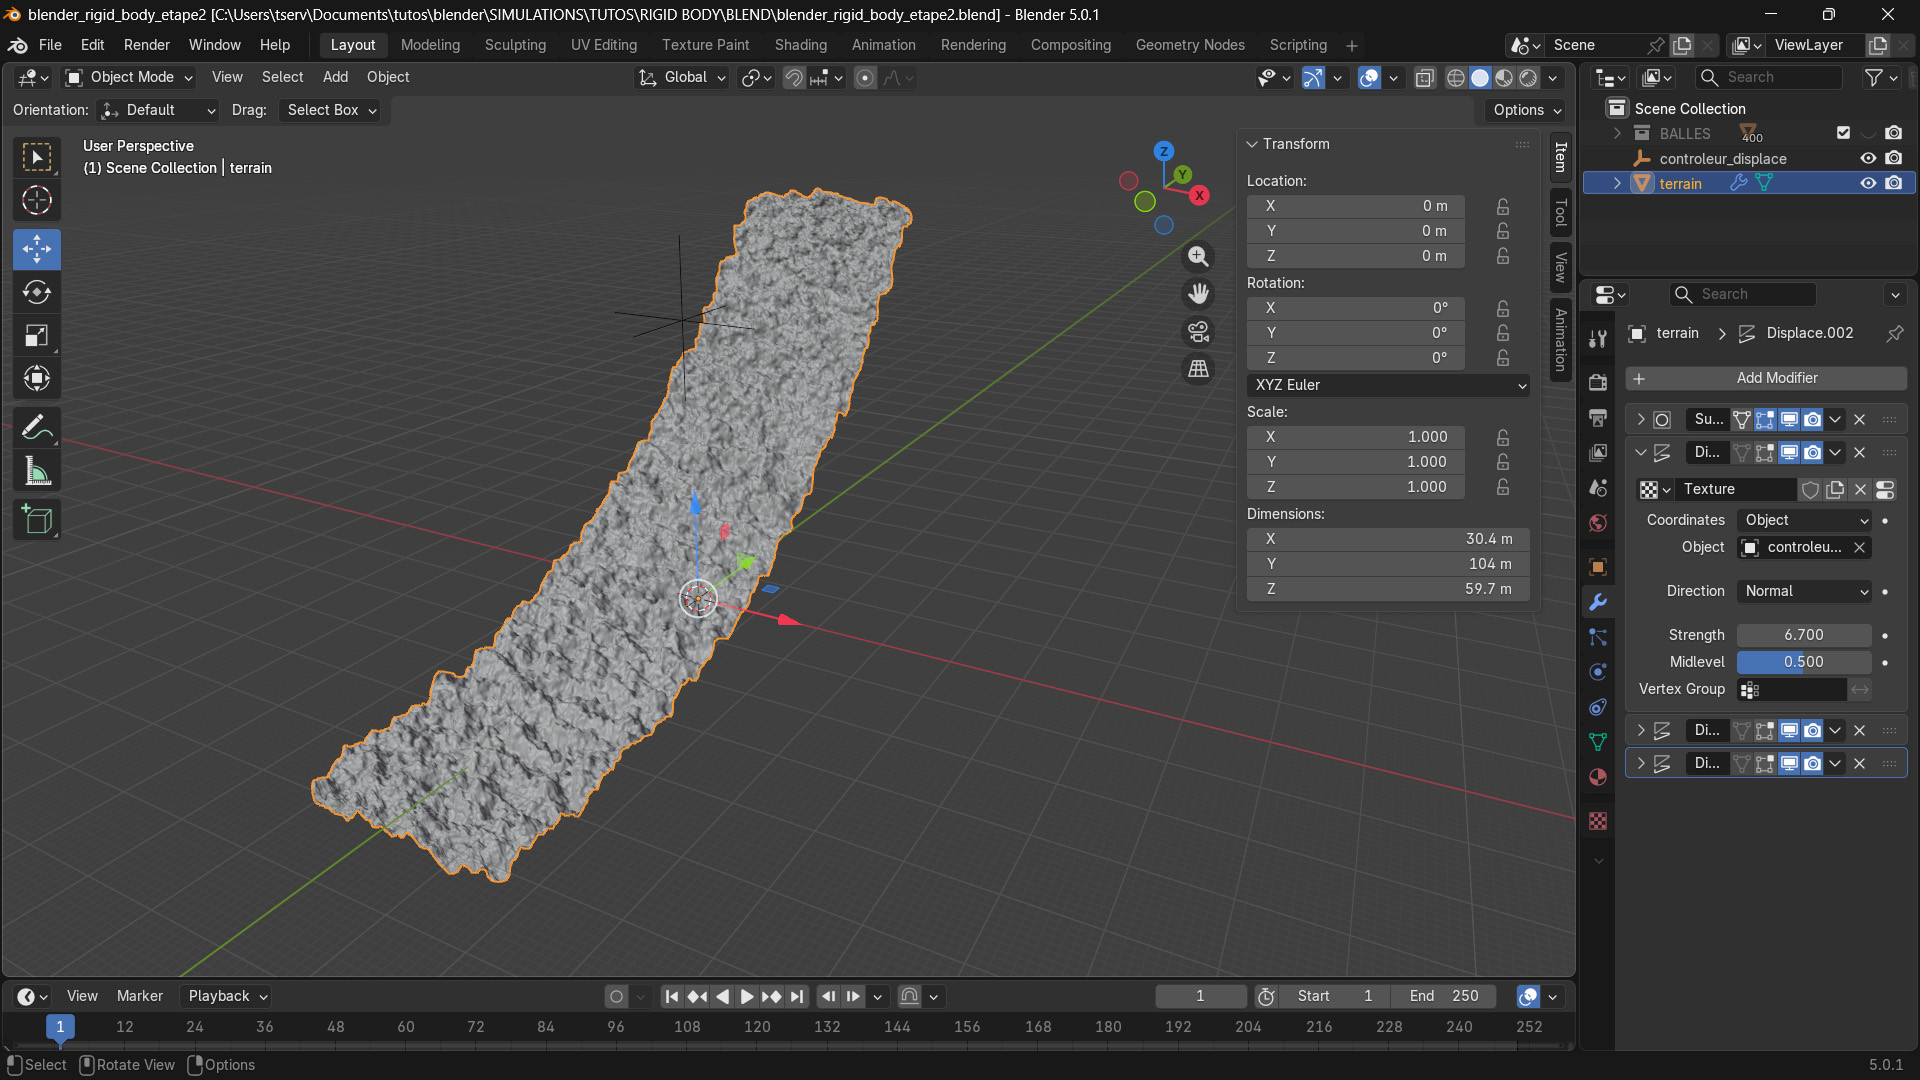The height and width of the screenshot is (1080, 1920).
Task: Unlock the X location lock icon
Action: (x=1502, y=206)
